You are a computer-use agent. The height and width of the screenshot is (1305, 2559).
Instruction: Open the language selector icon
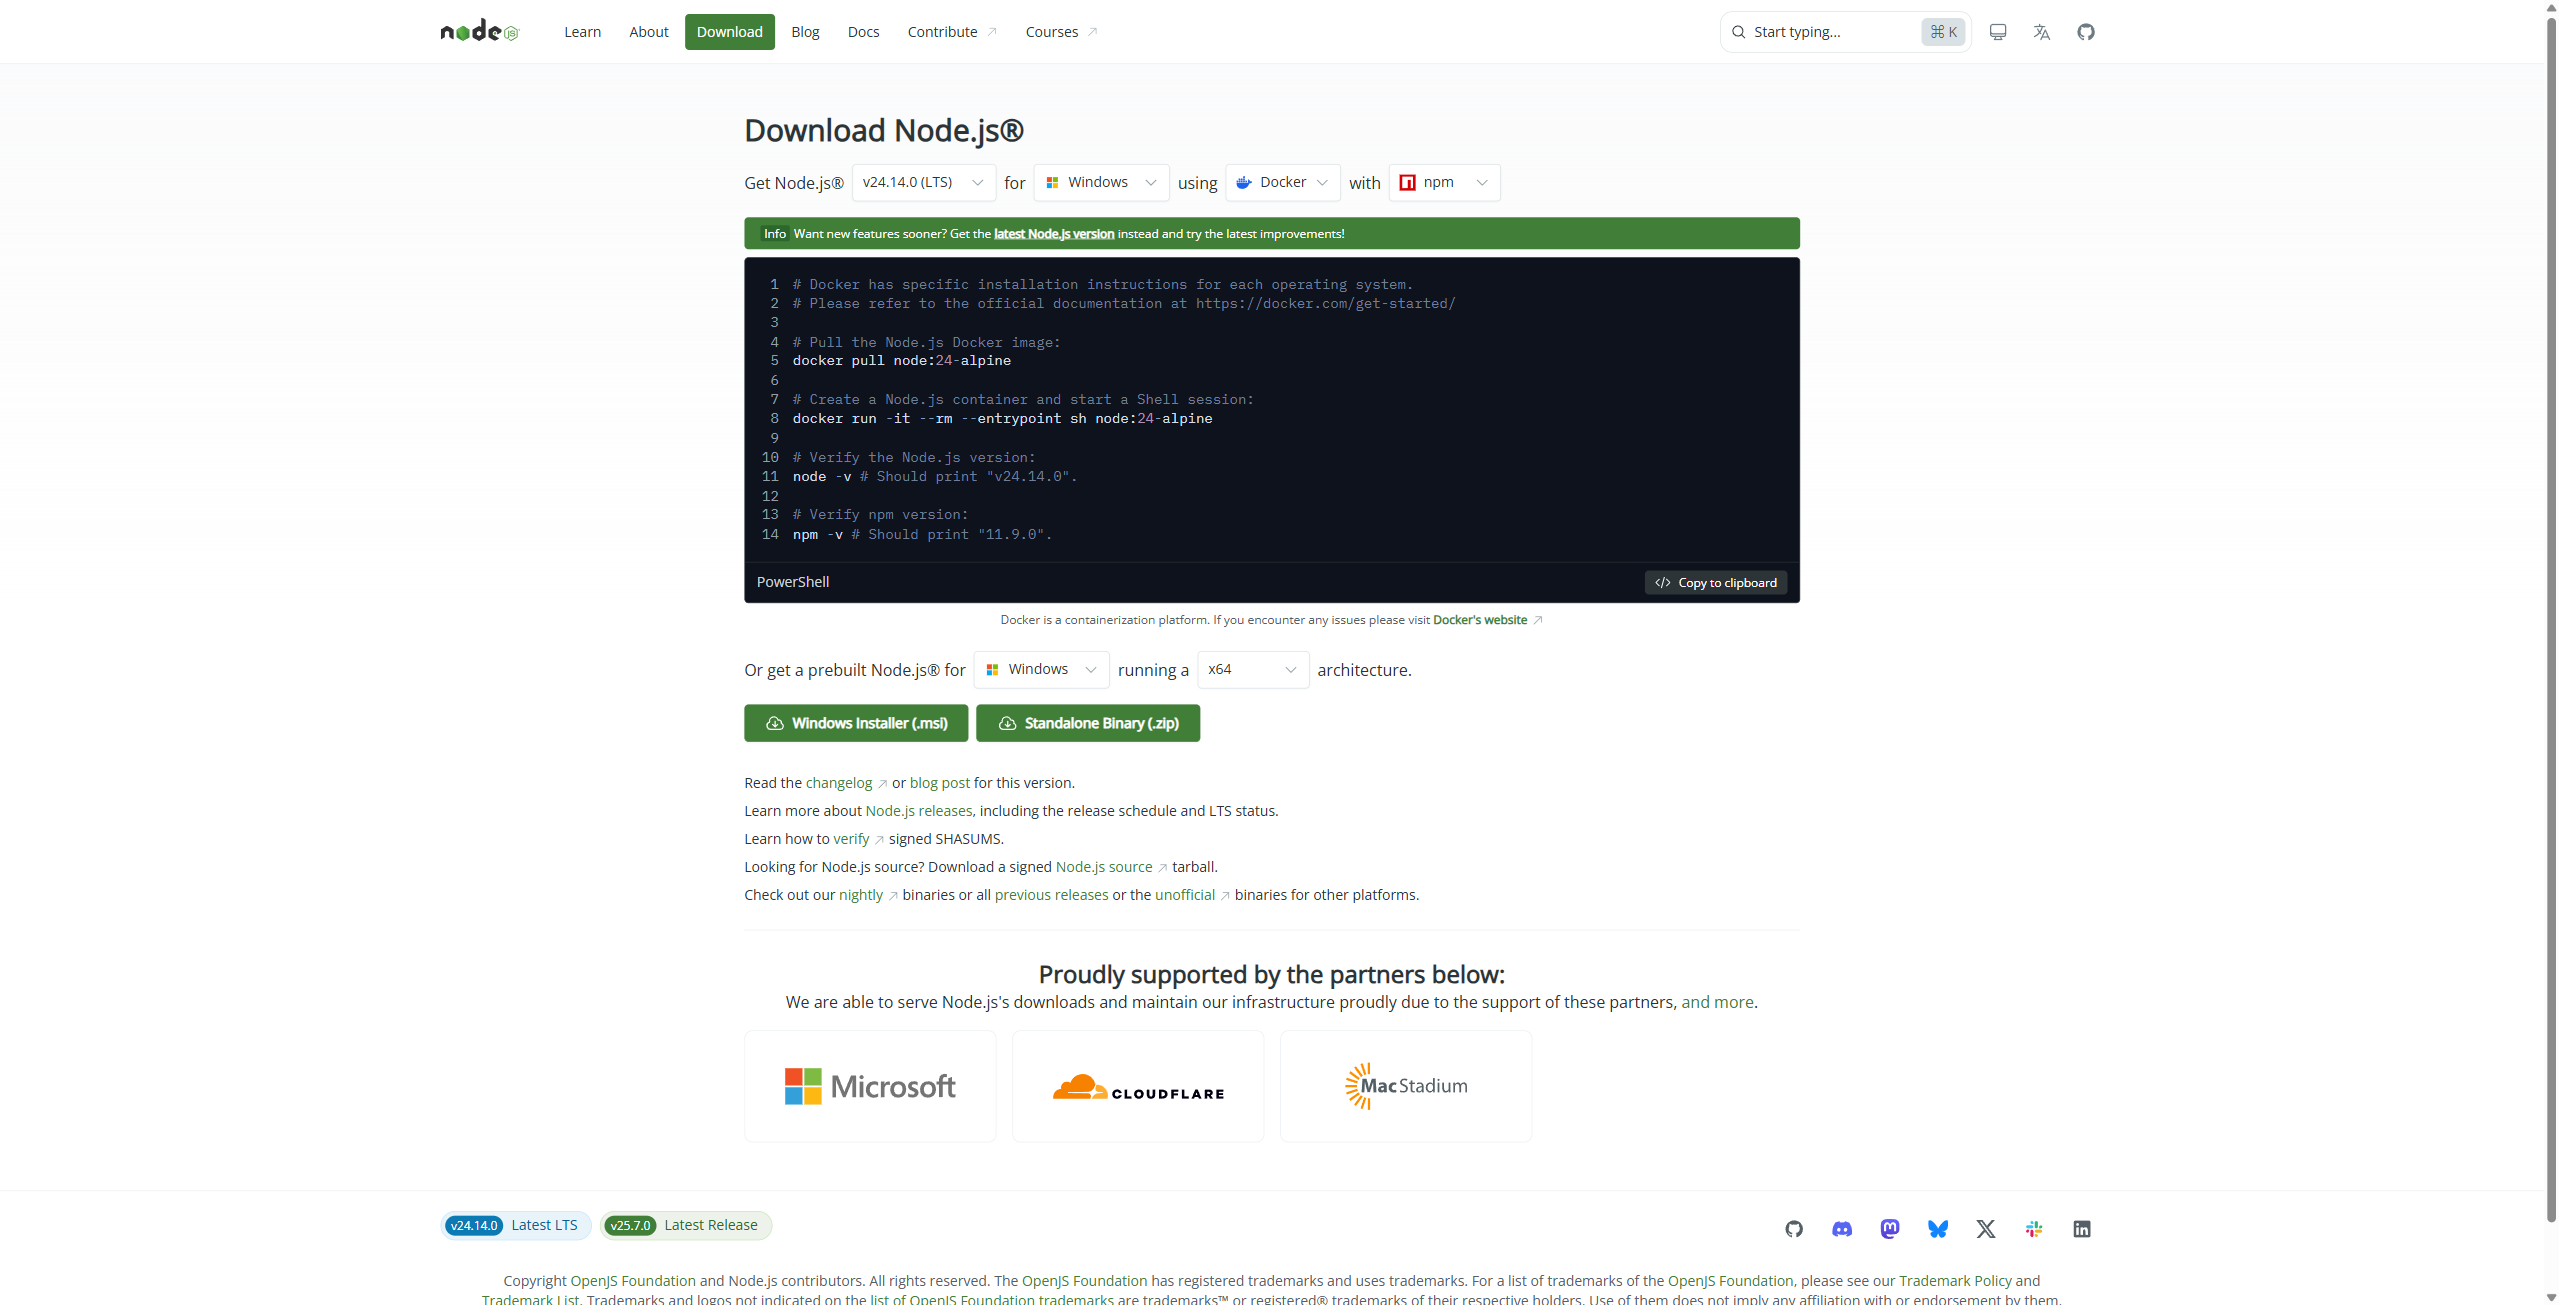[2041, 31]
